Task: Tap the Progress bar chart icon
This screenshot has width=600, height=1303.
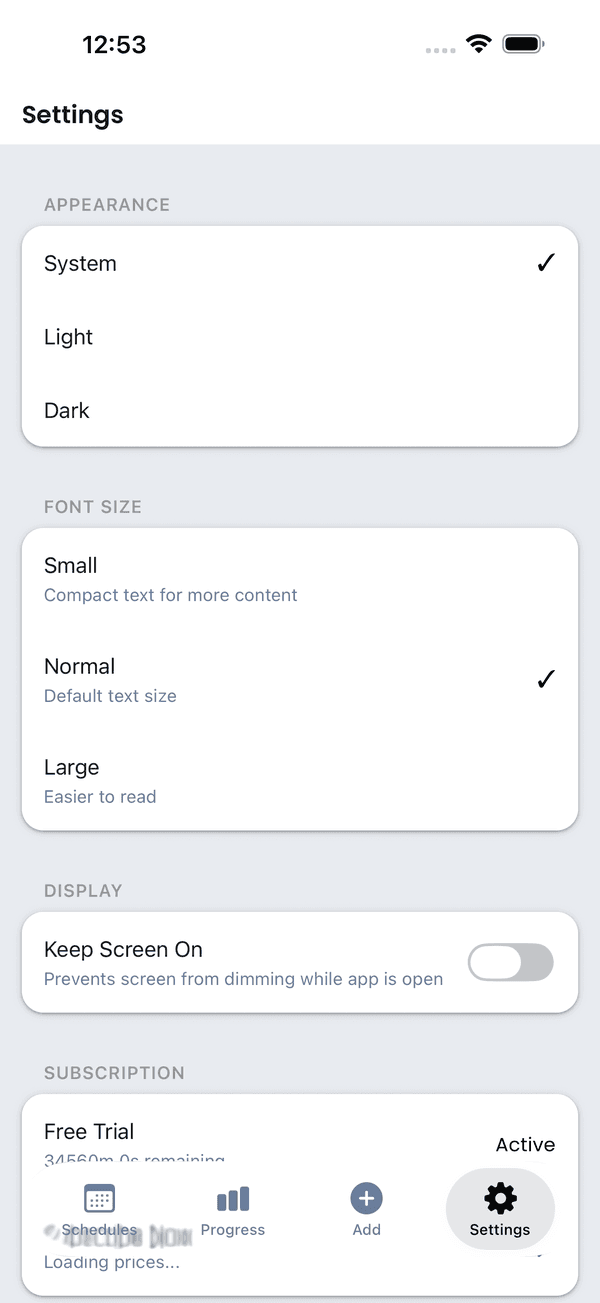Action: tap(232, 1197)
